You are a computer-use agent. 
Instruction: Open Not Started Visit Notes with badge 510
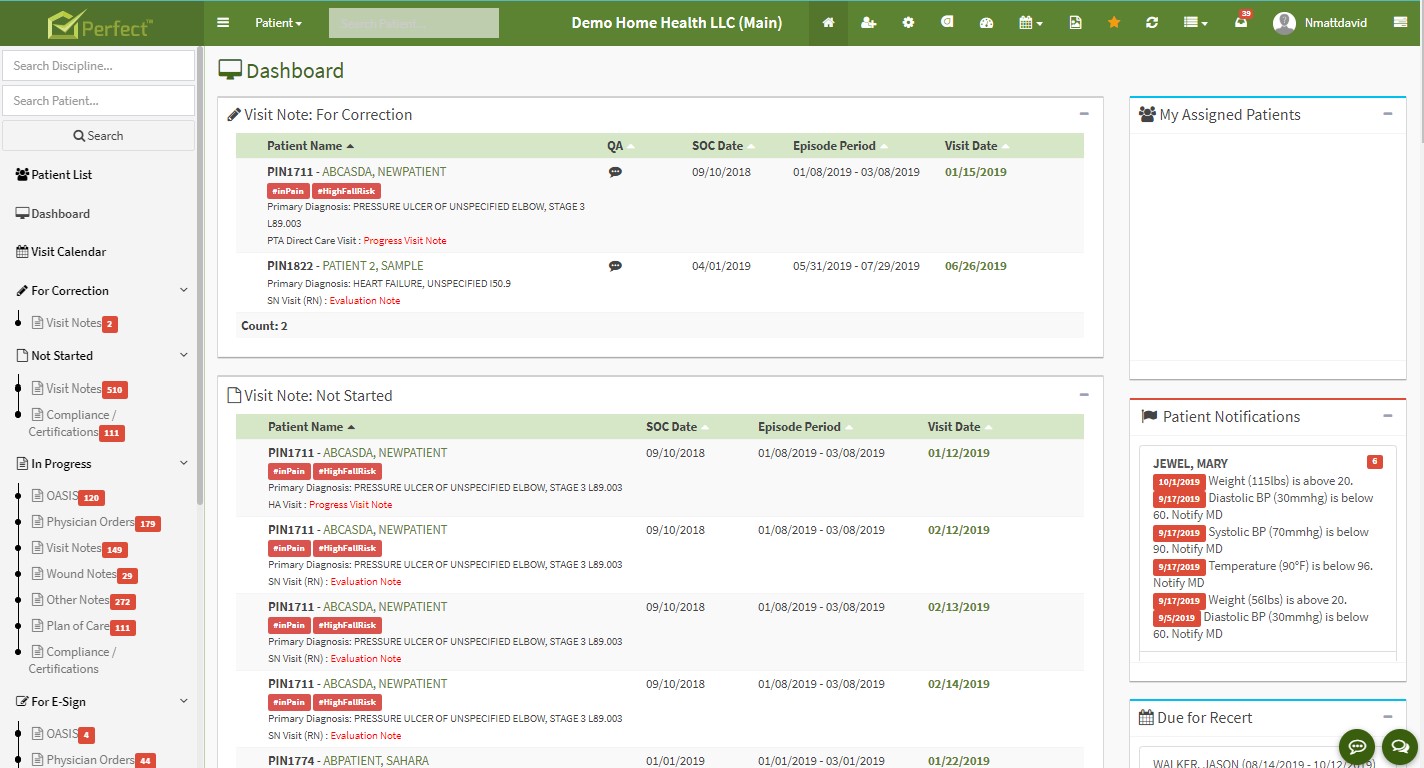click(79, 389)
